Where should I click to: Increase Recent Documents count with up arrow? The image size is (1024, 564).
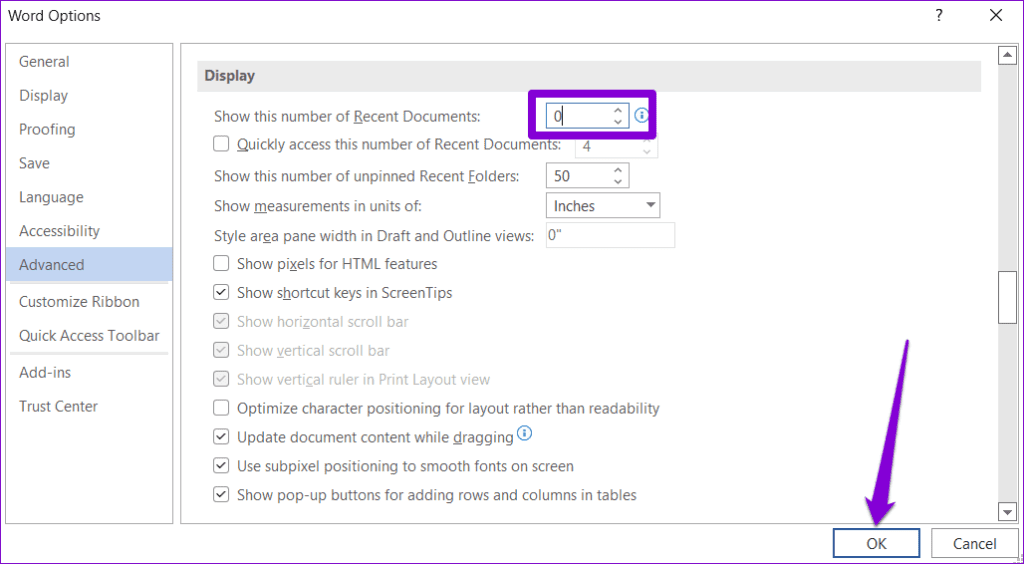pos(618,111)
